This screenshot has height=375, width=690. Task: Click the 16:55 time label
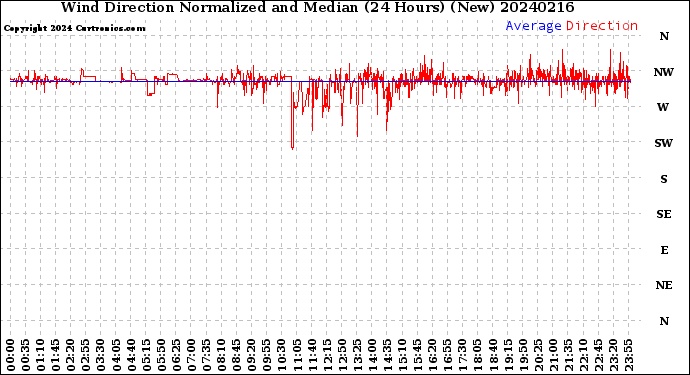click(448, 355)
